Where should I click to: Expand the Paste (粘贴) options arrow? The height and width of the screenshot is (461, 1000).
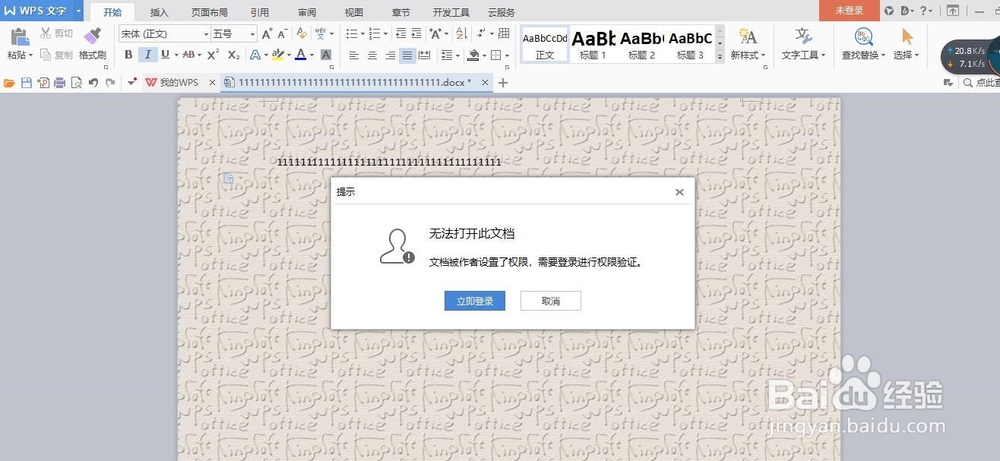[31, 55]
